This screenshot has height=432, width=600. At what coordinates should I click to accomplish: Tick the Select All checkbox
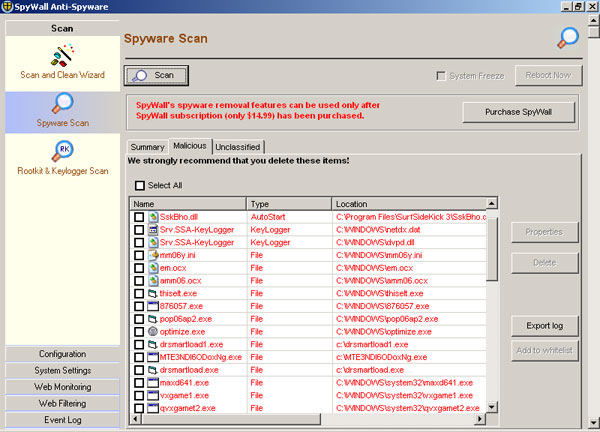140,186
